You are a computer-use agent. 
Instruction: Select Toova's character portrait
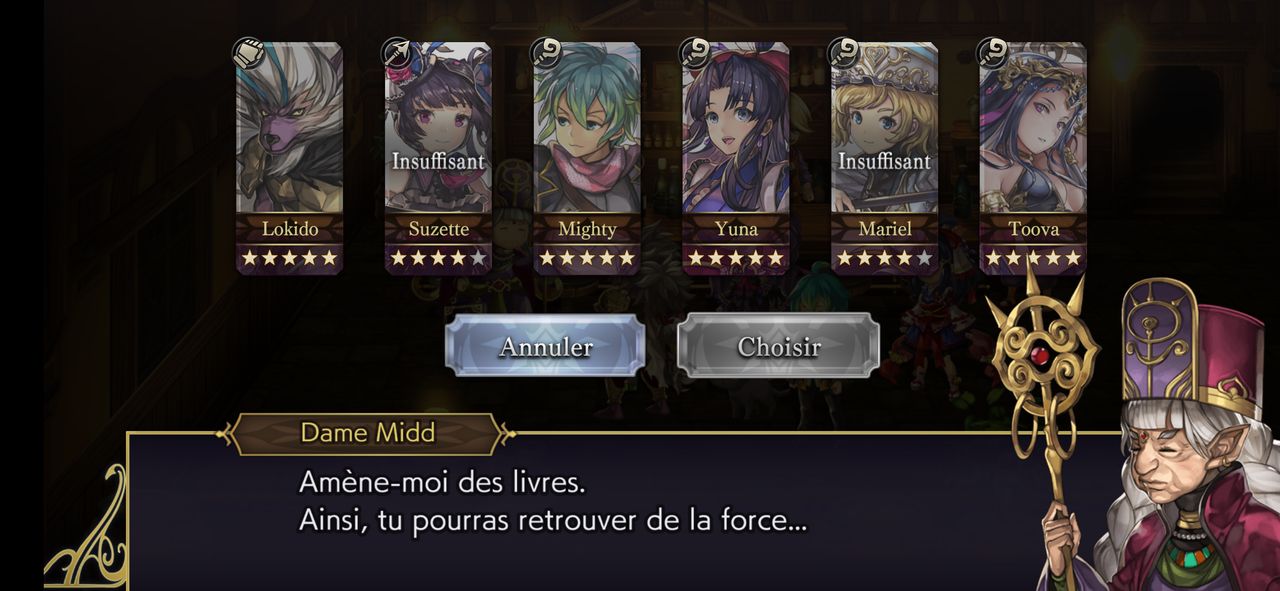tap(1033, 128)
